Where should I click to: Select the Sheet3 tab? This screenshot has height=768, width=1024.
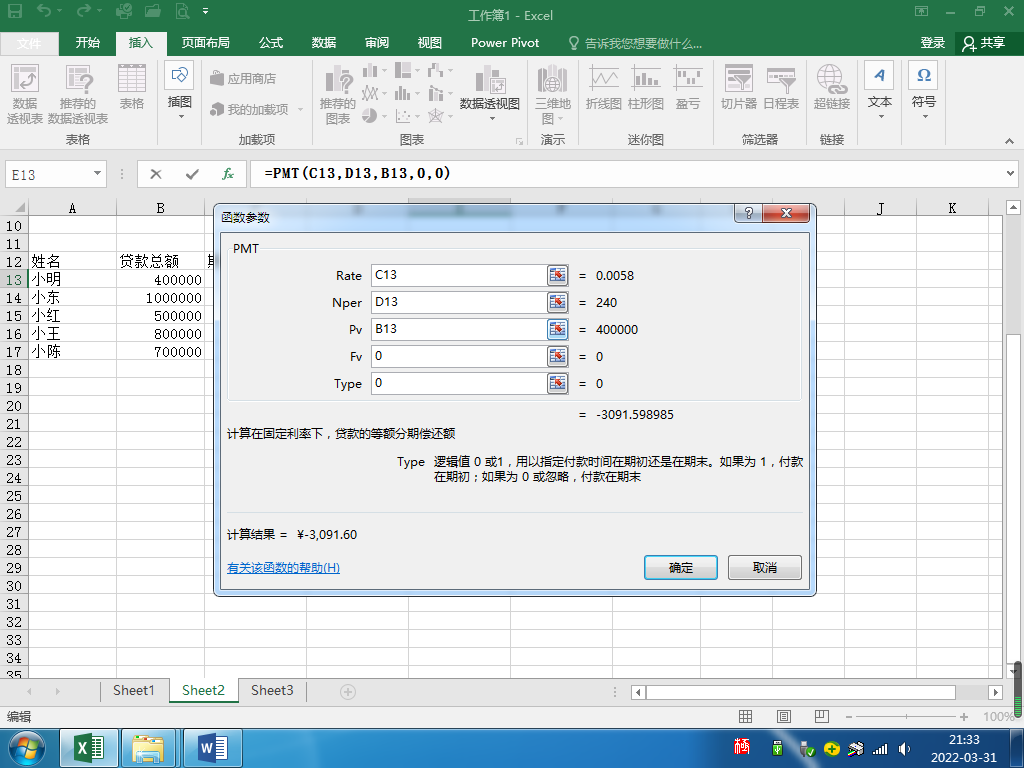[272, 690]
